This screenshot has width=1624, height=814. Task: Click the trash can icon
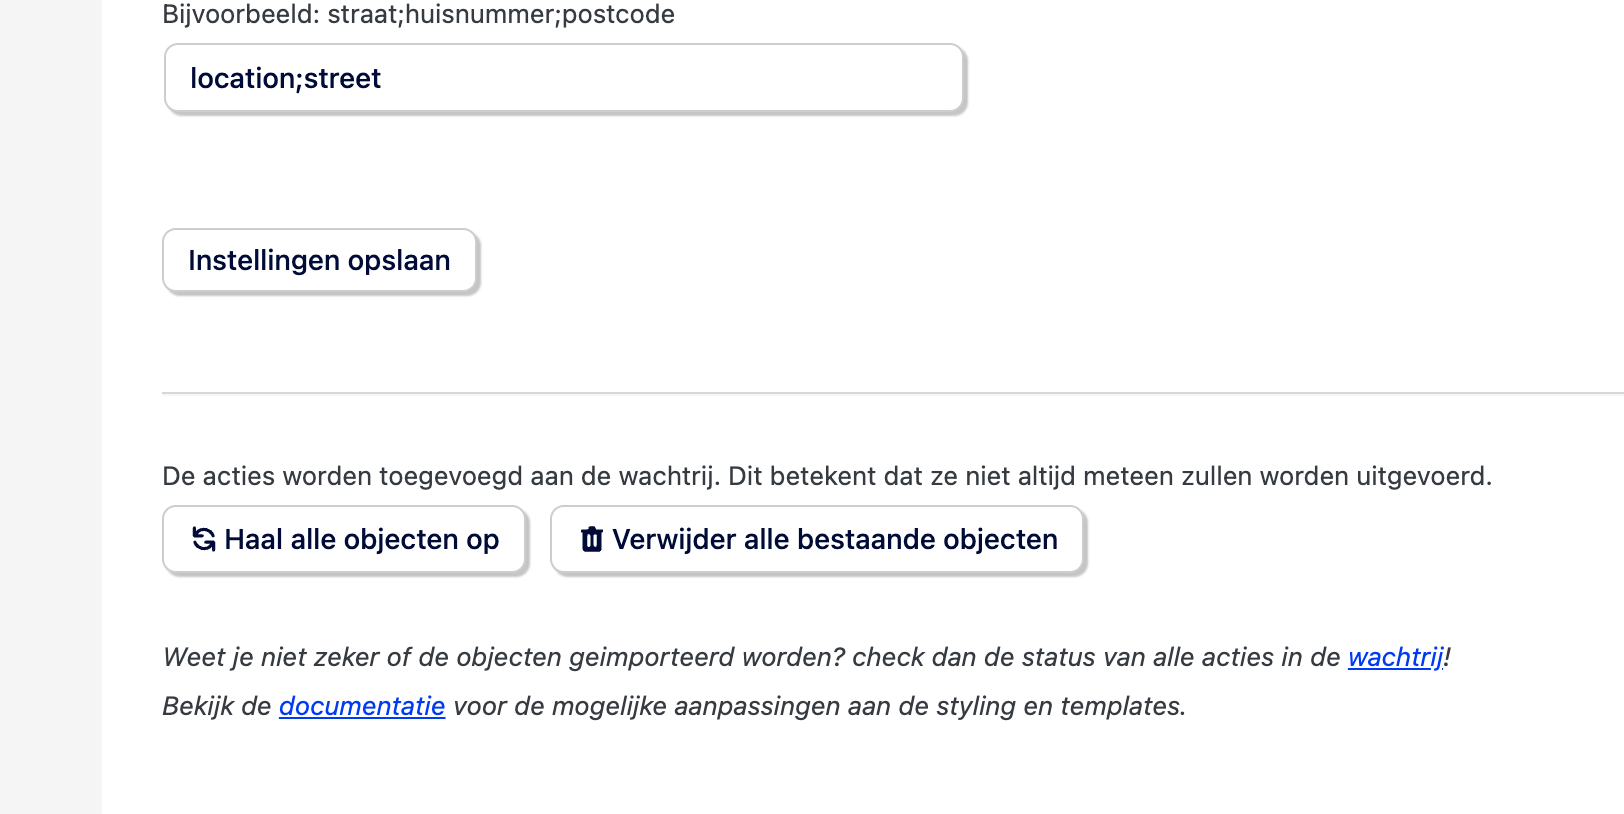(592, 540)
